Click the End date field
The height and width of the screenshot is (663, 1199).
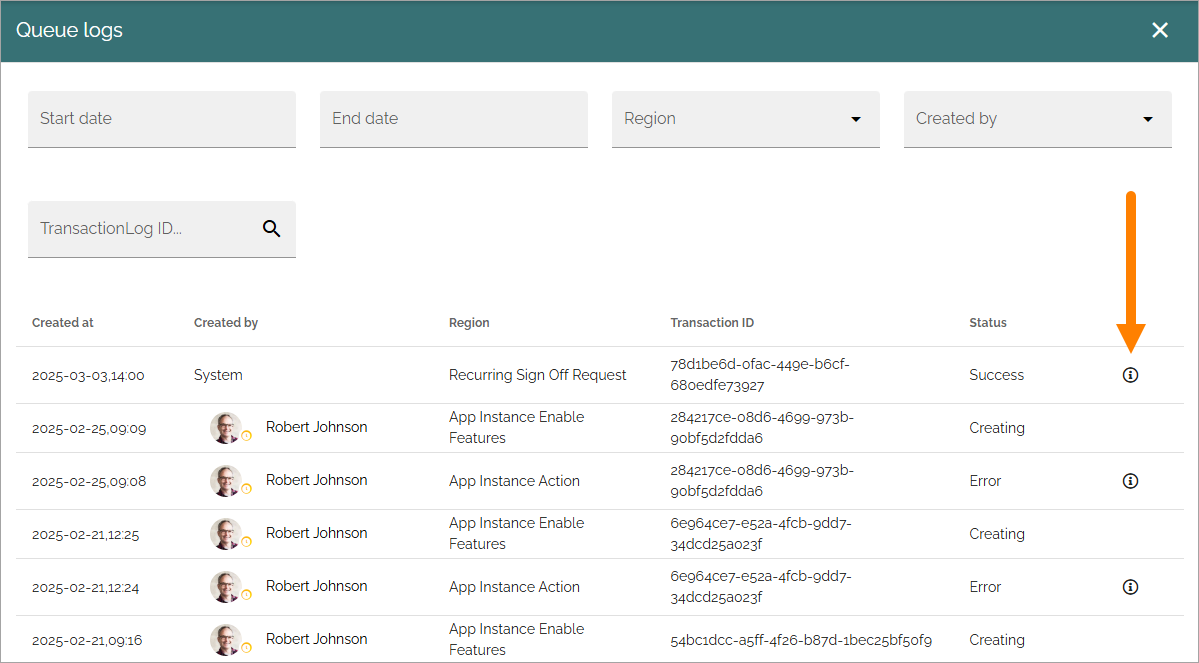453,119
